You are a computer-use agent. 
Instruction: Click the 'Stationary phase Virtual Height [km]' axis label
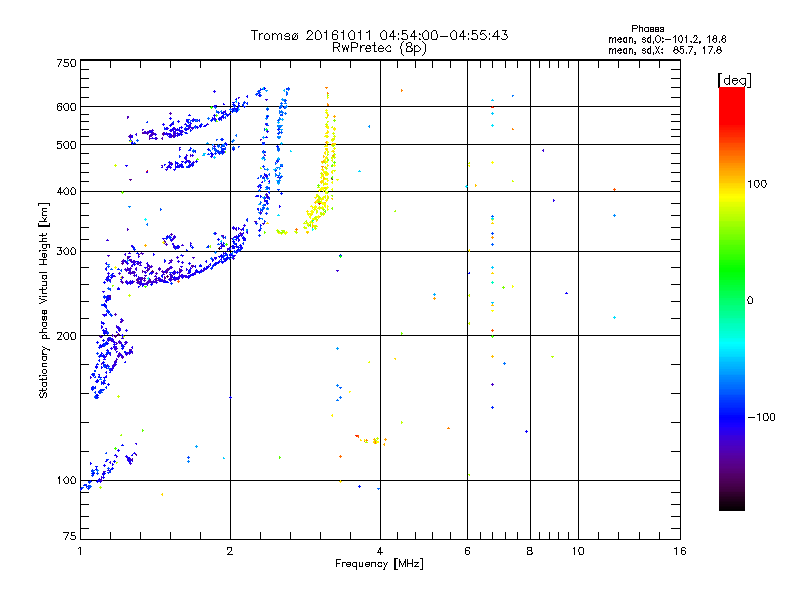43,301
